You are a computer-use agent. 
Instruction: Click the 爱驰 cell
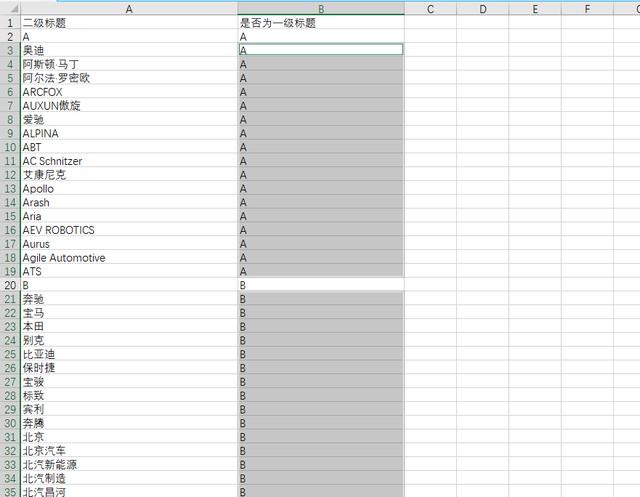tap(129, 119)
